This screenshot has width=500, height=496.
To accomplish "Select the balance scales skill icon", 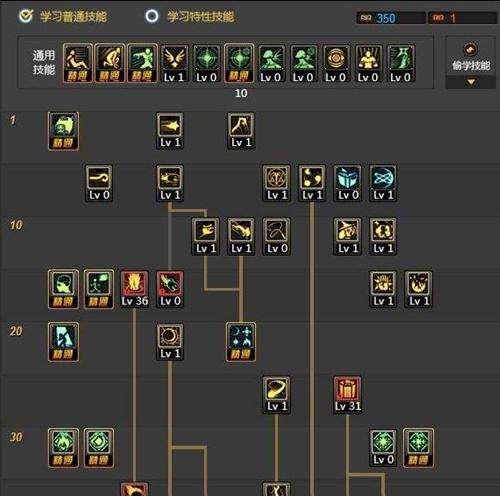I will (276, 183).
